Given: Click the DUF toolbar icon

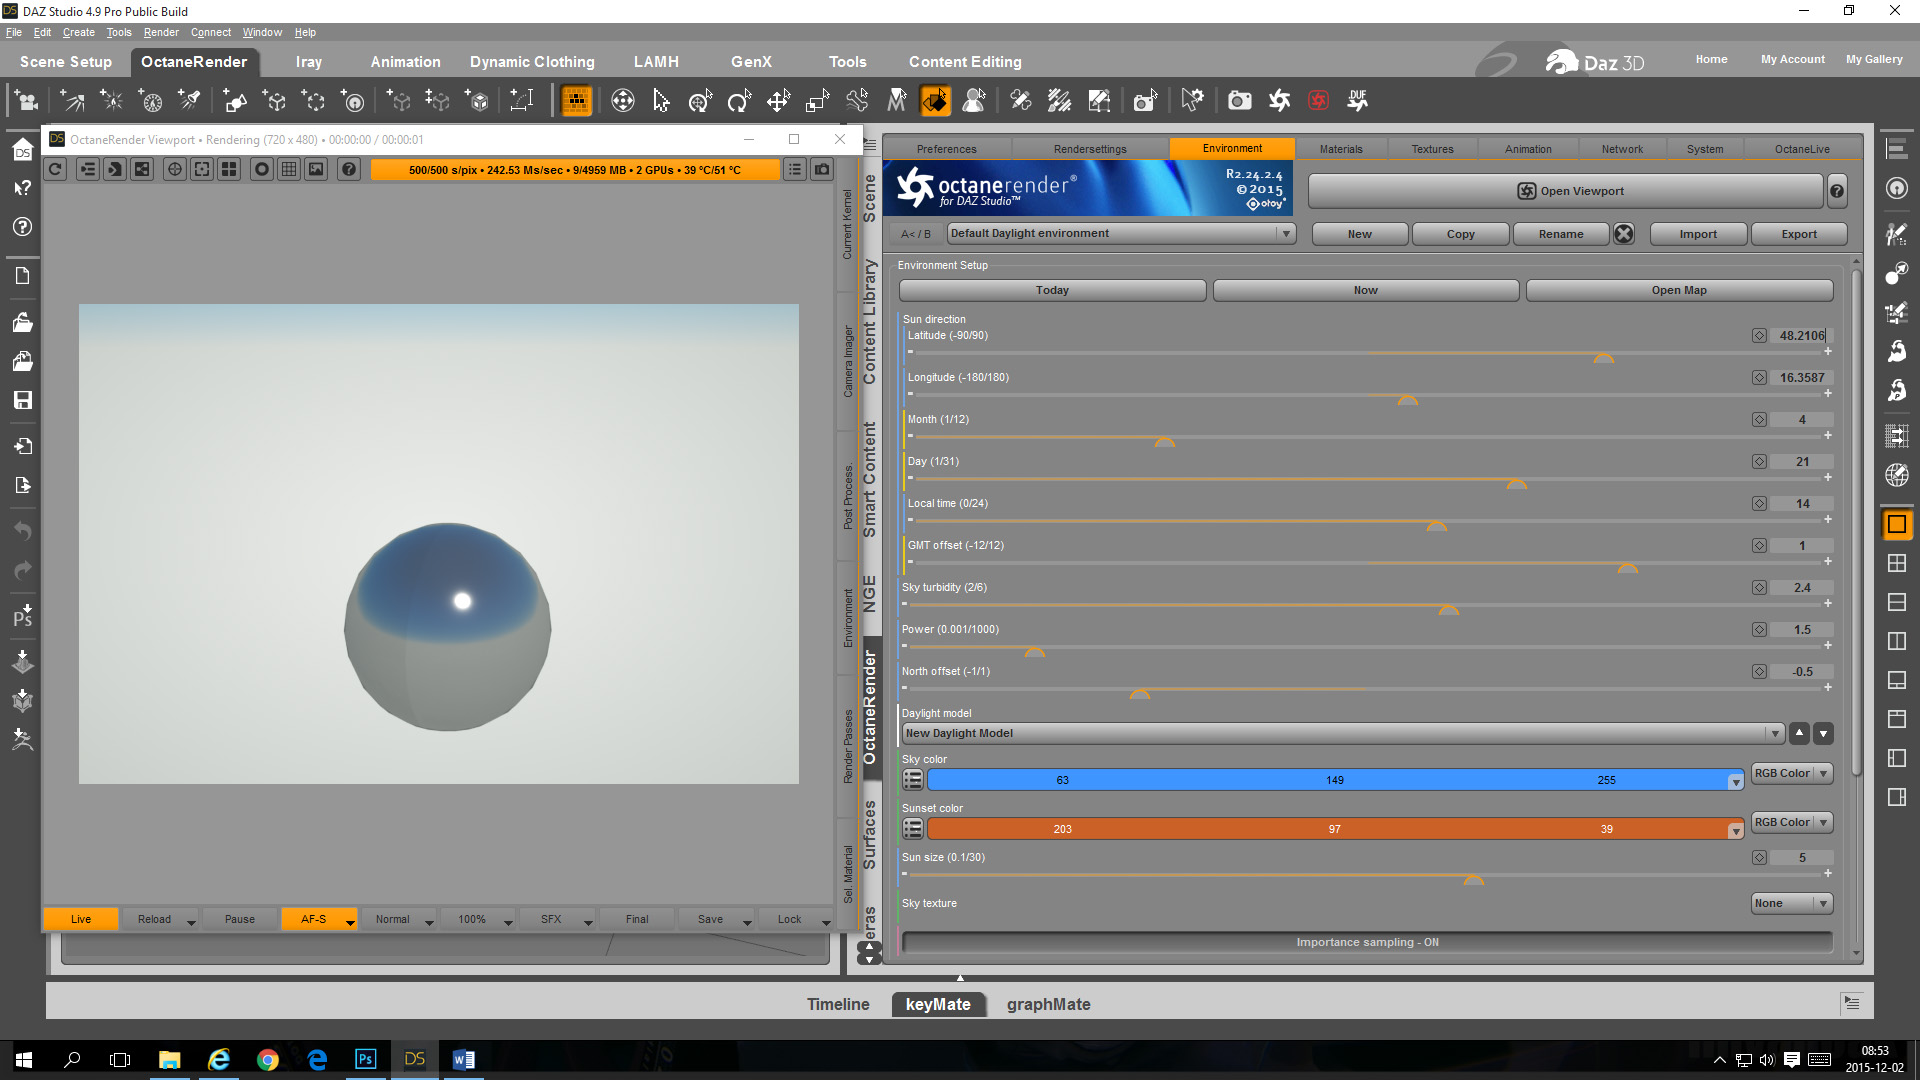Looking at the screenshot, I should pos(1358,100).
